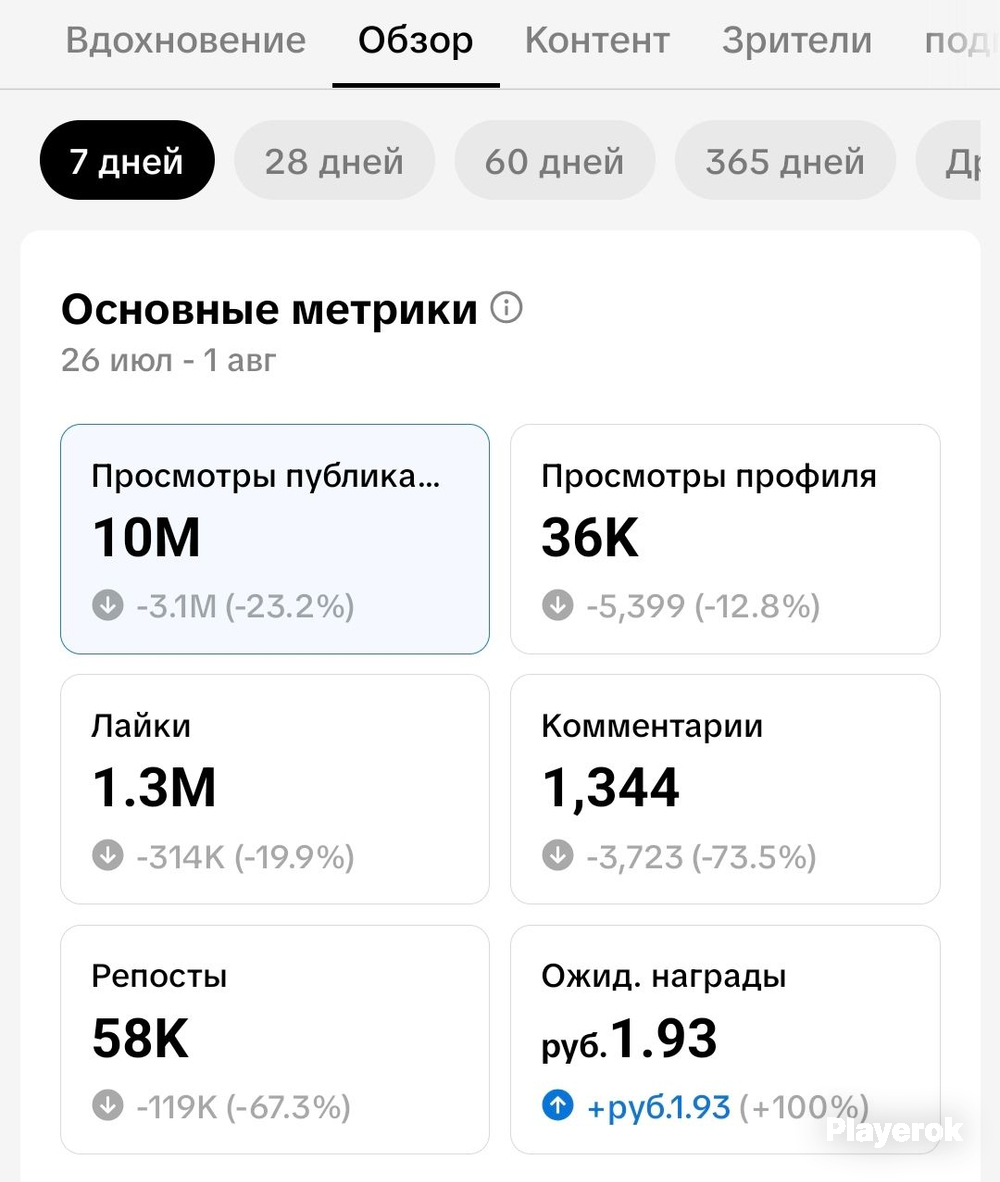Select the 7 дней period filter

pyautogui.click(x=127, y=161)
